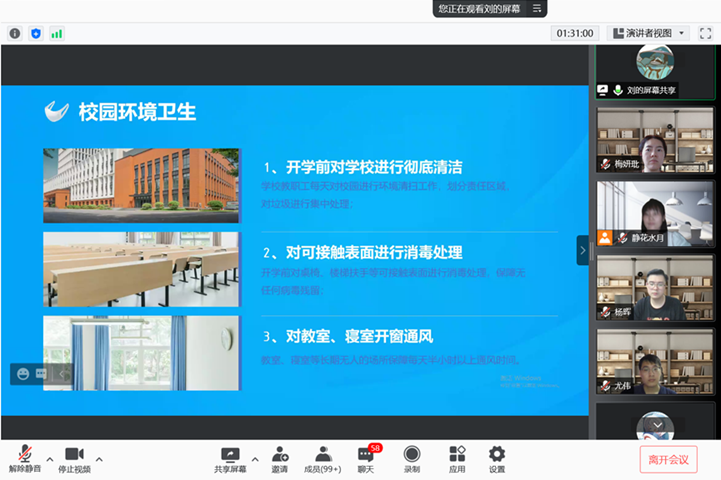The image size is (721, 480).
Task: Open the 演讲者视图 view dropdown
Action: [x=648, y=33]
